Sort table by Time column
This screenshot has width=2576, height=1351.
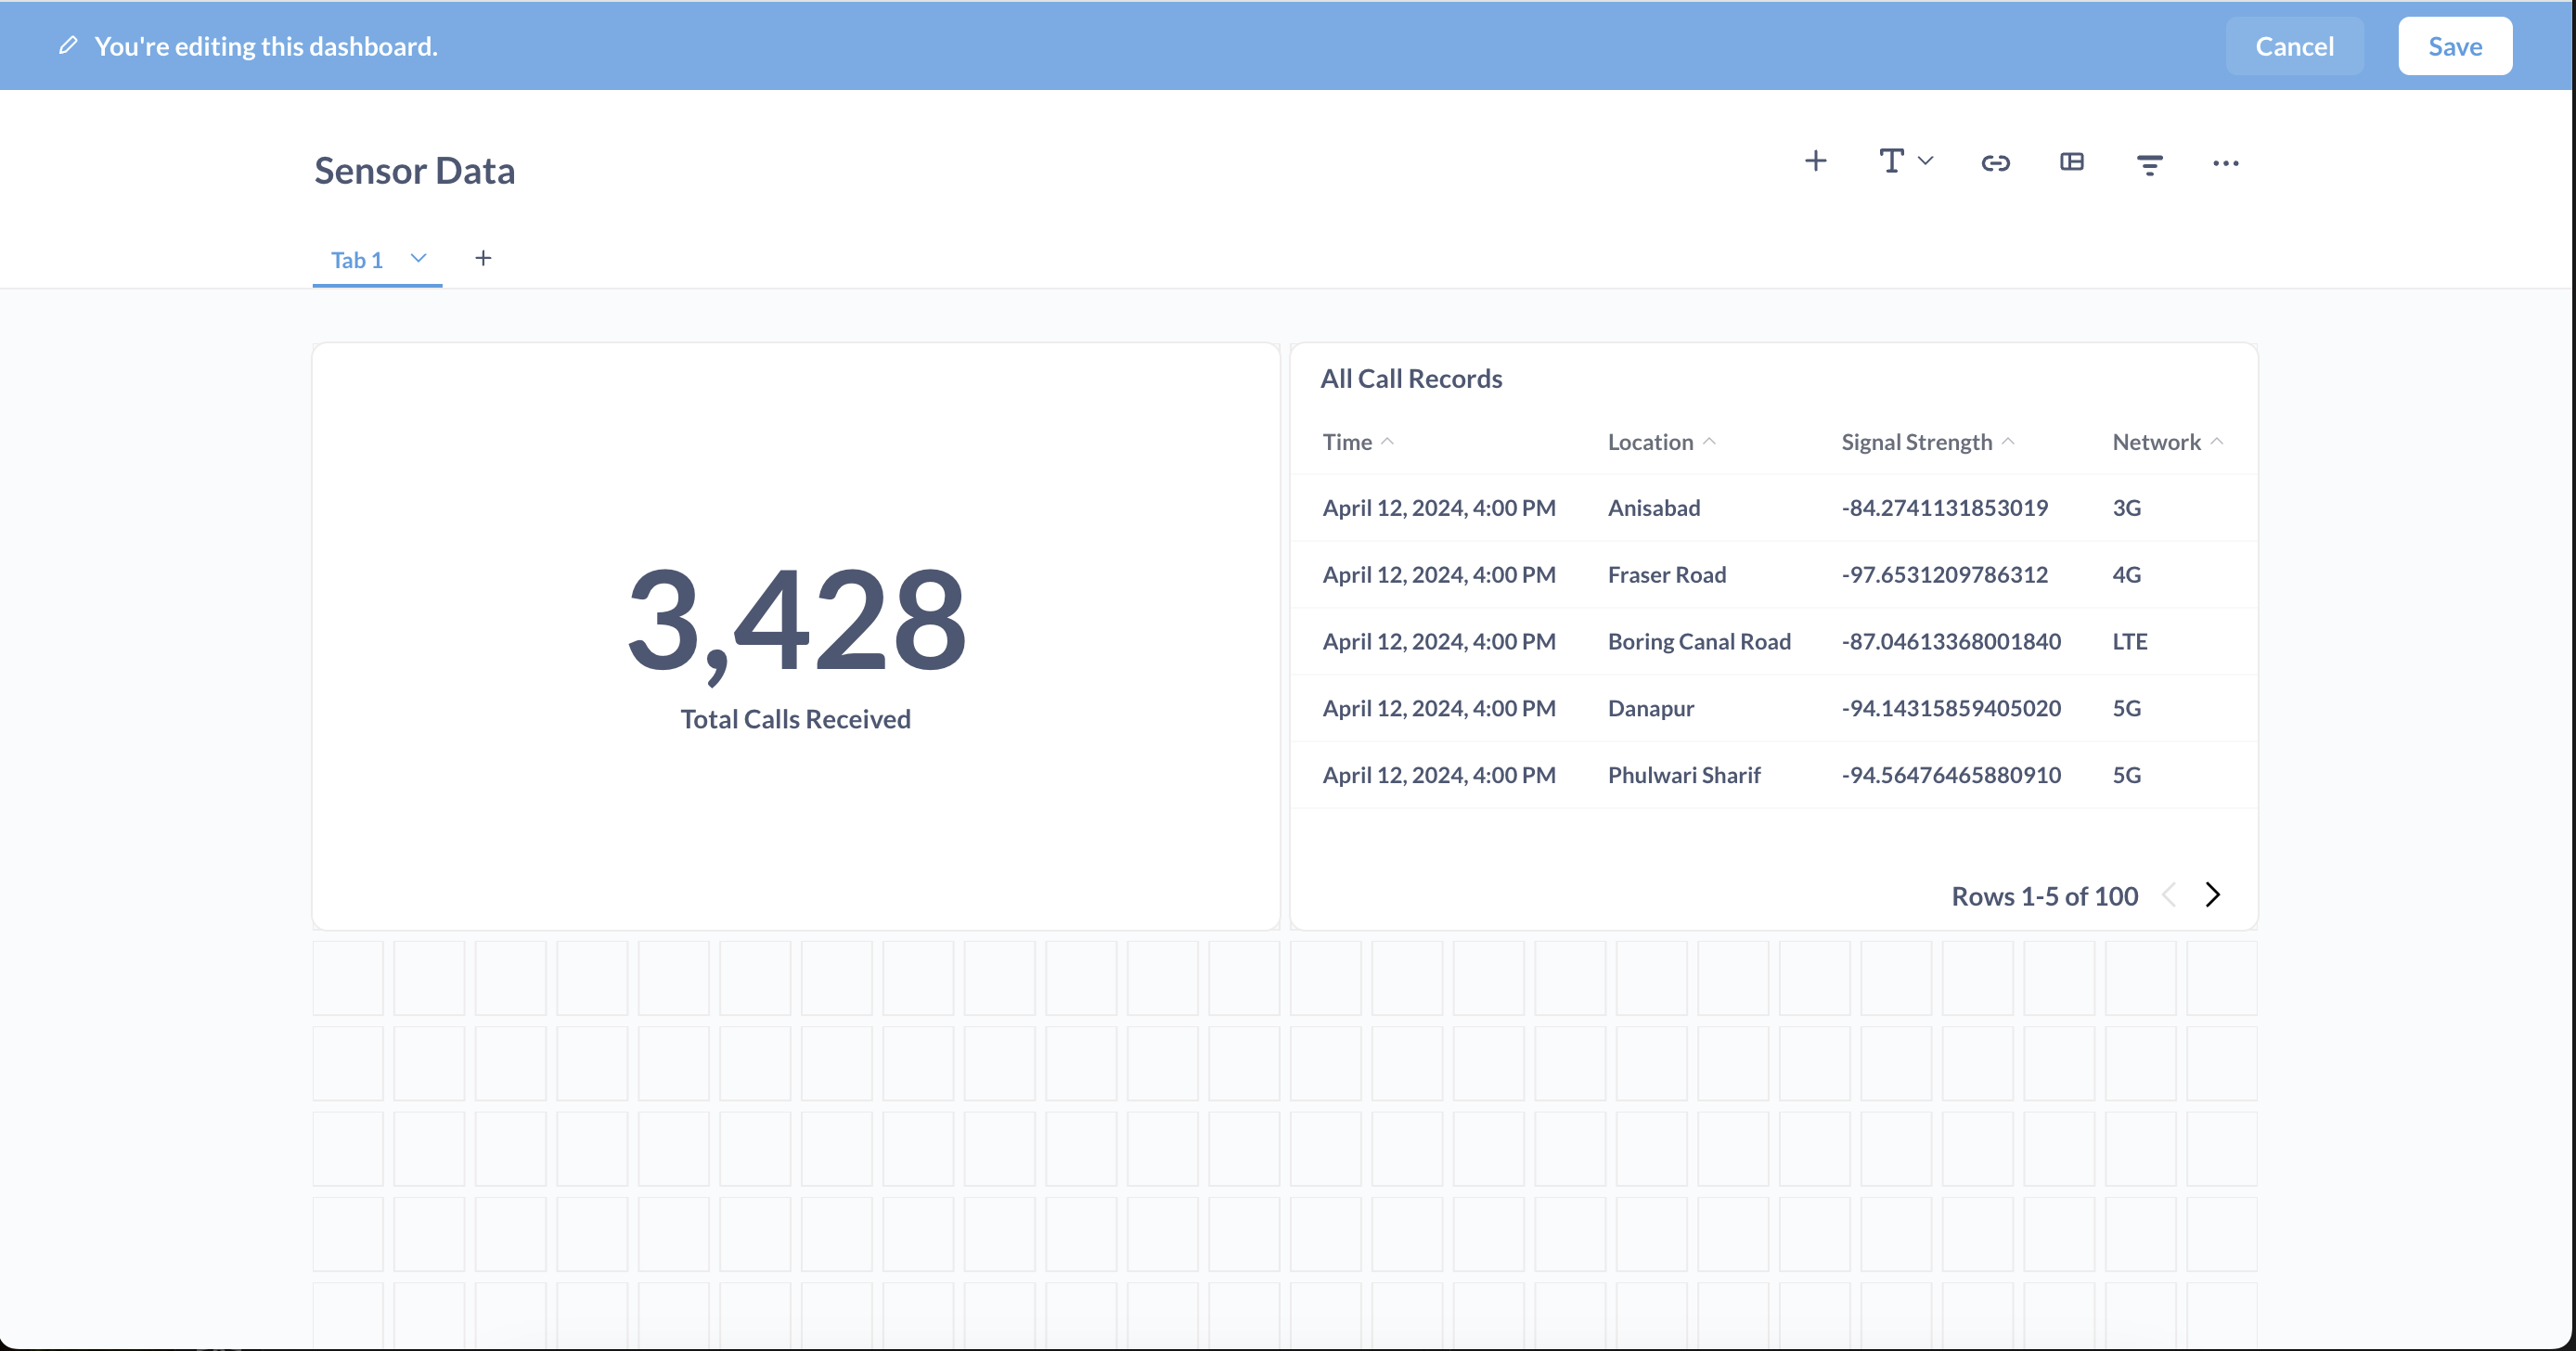pos(1347,442)
